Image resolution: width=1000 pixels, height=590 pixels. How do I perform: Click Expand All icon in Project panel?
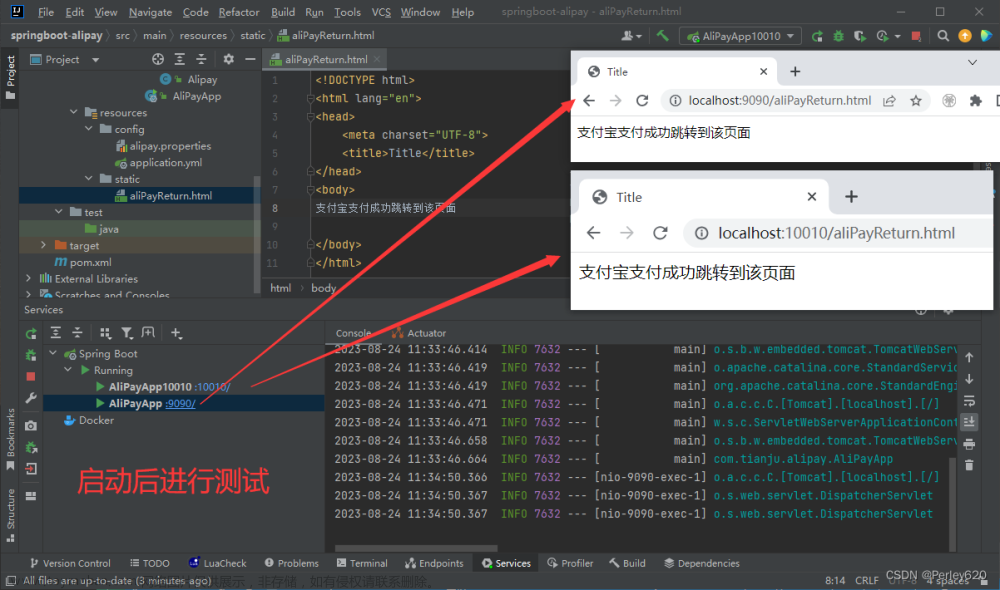pyautogui.click(x=180, y=59)
